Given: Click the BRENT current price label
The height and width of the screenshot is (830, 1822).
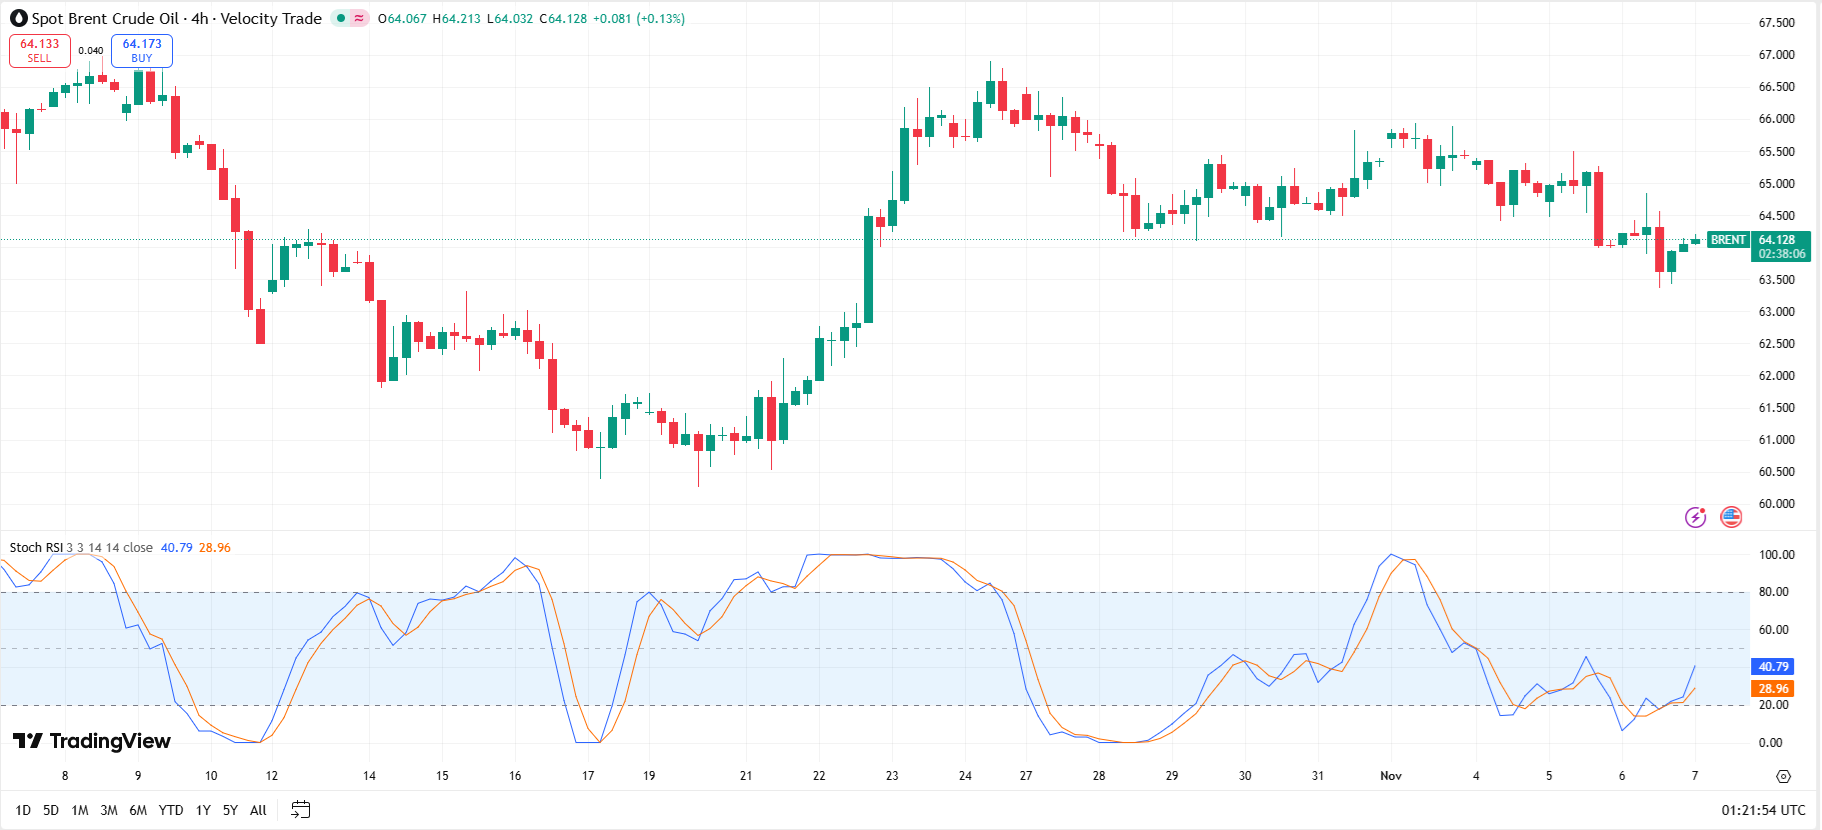Looking at the screenshot, I should [1728, 240].
